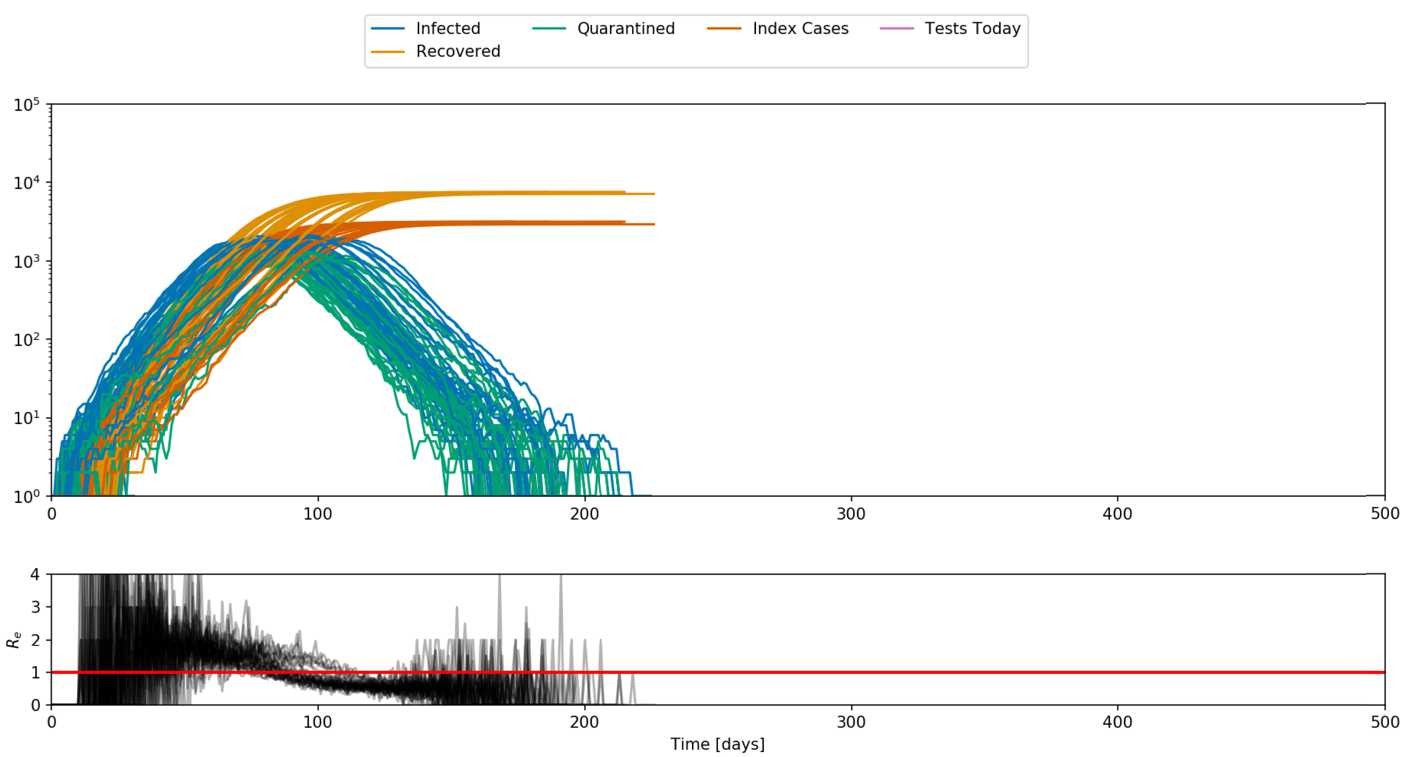Click the 300 tick on lower Re plot
This screenshot has width=1411, height=757.
click(x=851, y=722)
